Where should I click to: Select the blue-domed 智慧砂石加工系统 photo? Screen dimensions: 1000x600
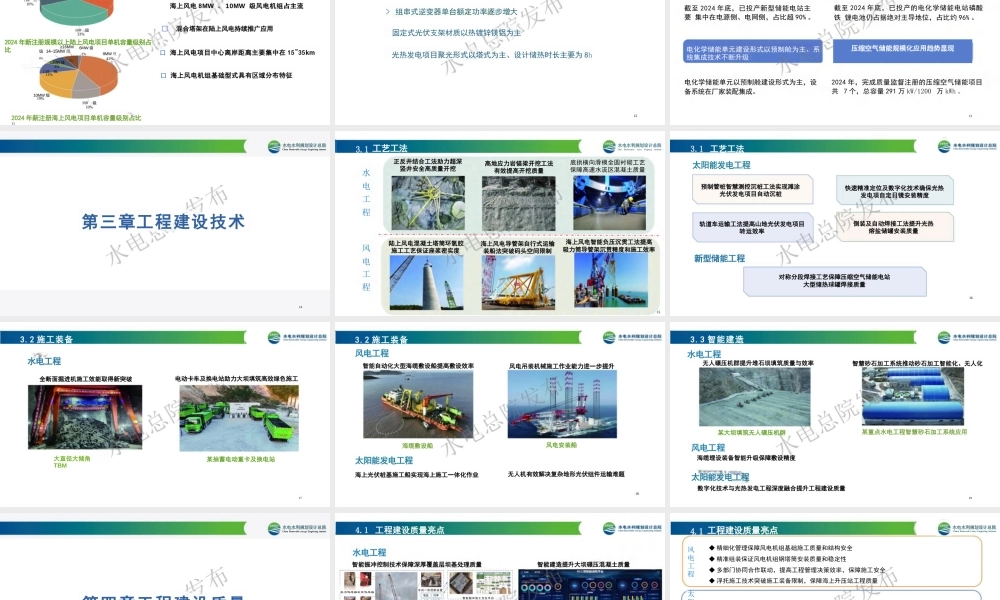[913, 396]
